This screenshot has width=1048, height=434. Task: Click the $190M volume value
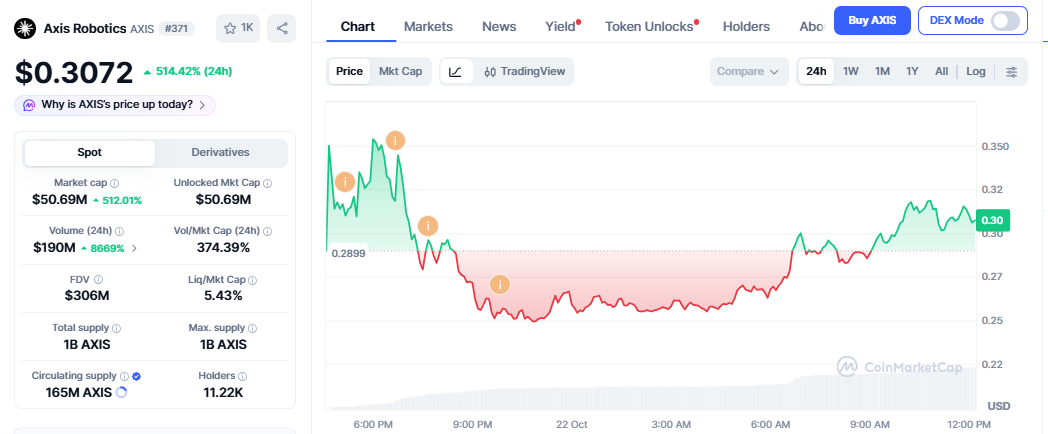54,248
